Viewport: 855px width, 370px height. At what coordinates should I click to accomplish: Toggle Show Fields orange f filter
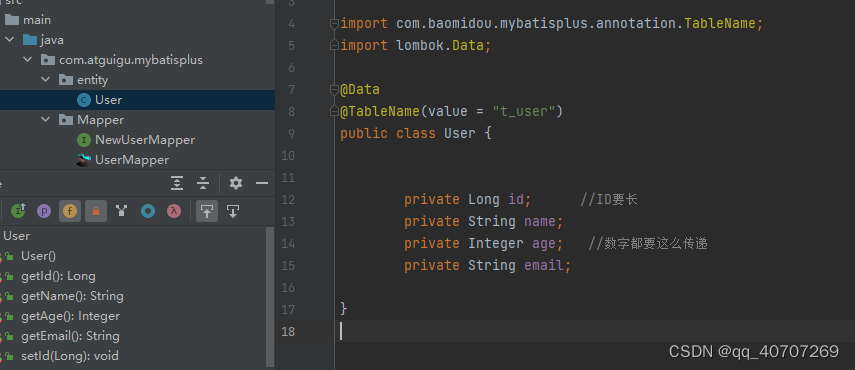(70, 211)
